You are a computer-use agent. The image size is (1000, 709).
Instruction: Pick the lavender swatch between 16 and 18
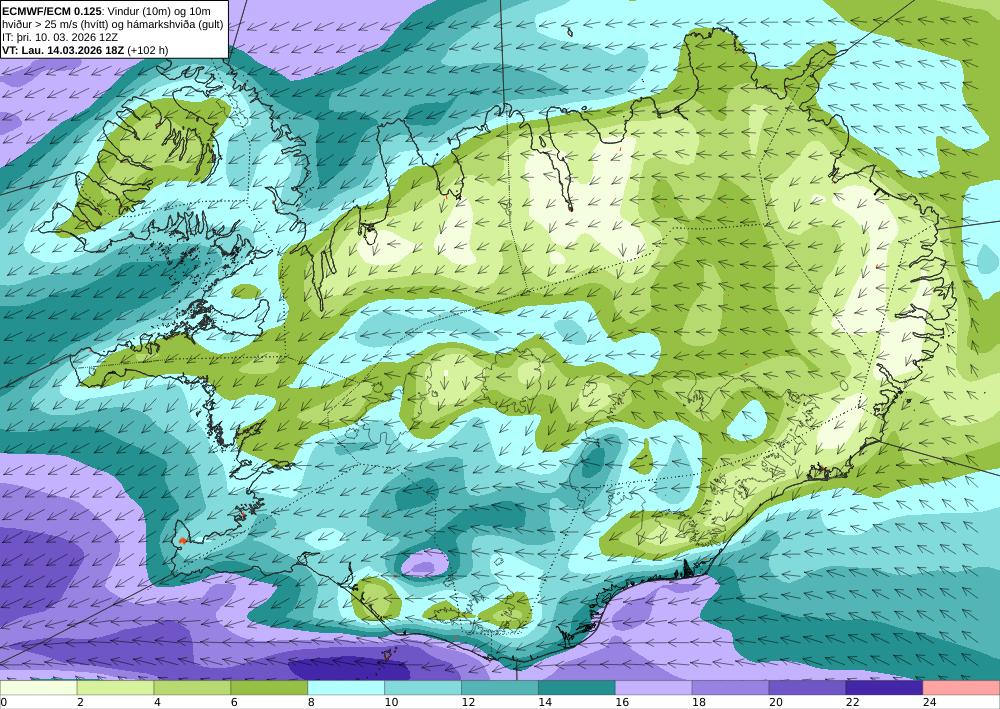[654, 688]
